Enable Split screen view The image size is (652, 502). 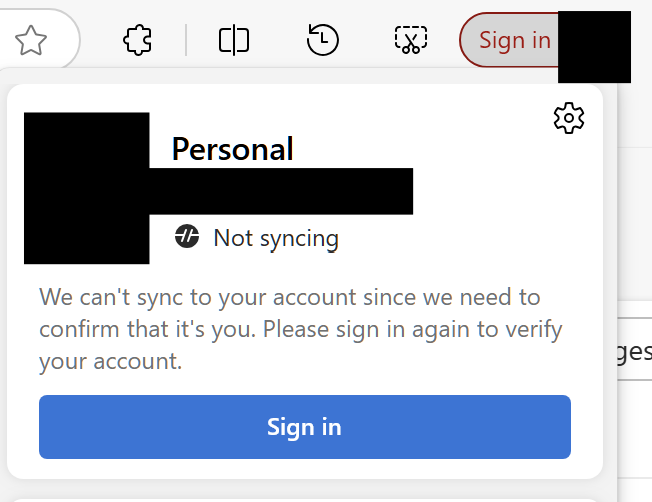233,40
